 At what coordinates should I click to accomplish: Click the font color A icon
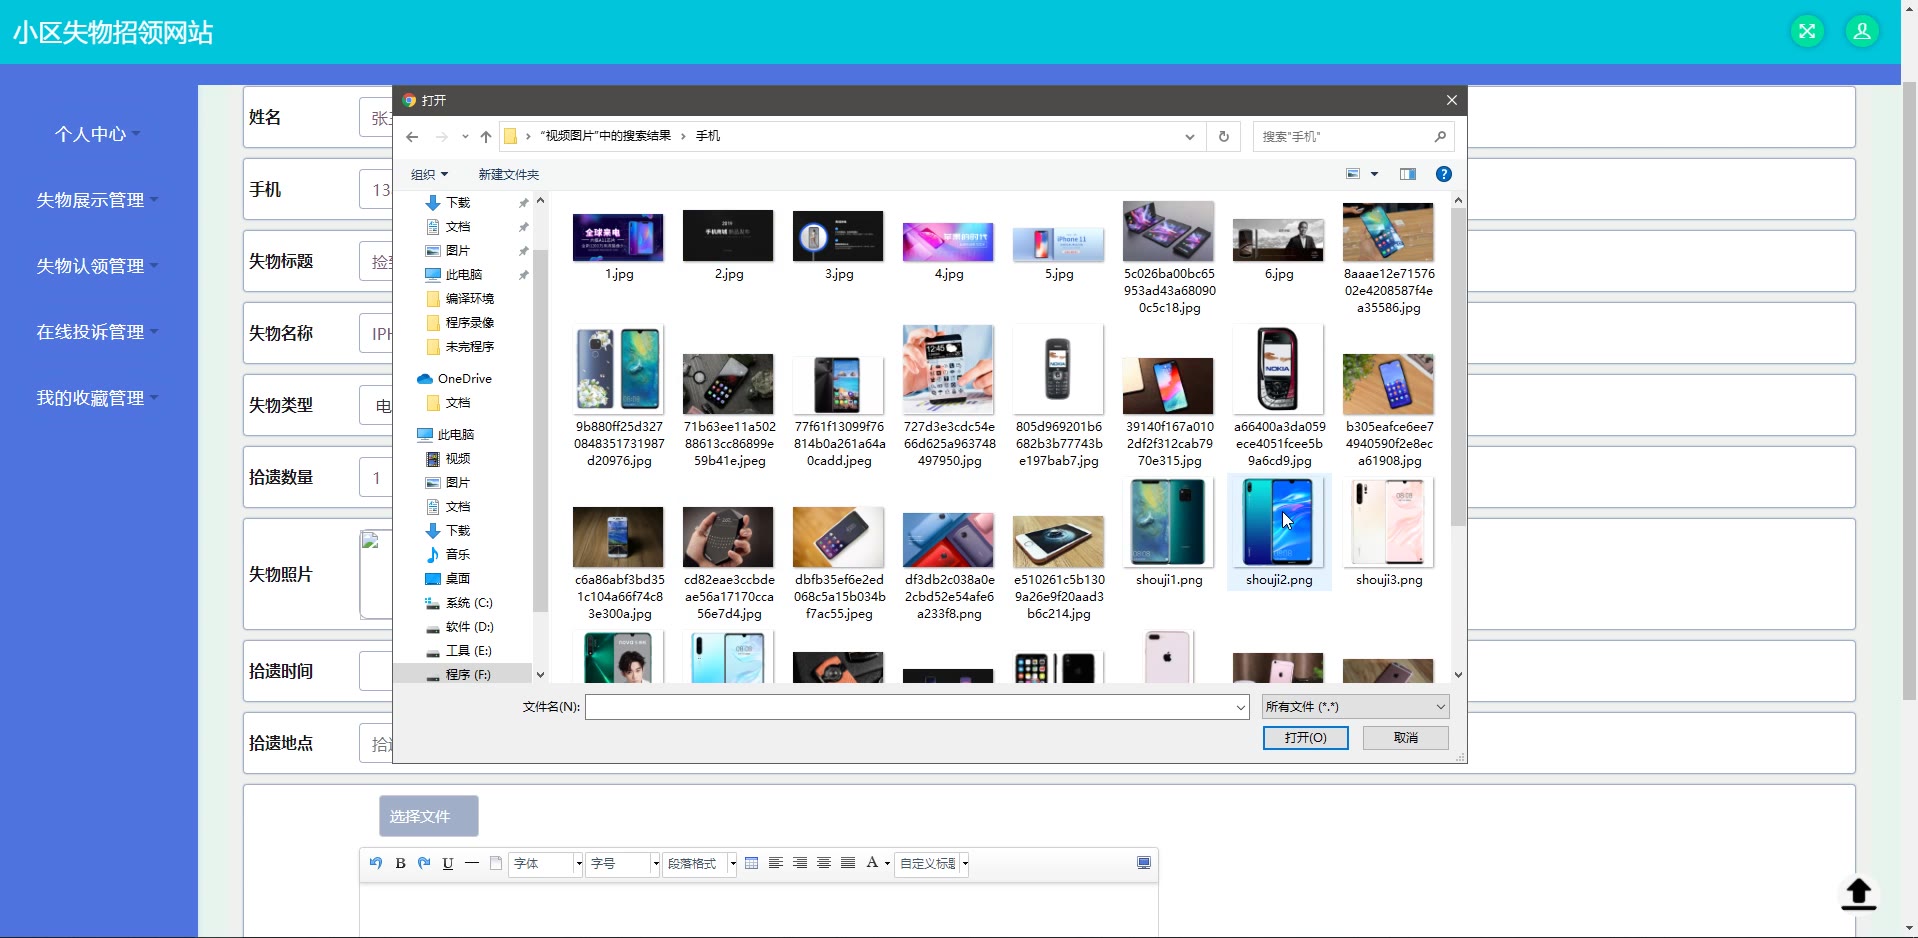872,863
